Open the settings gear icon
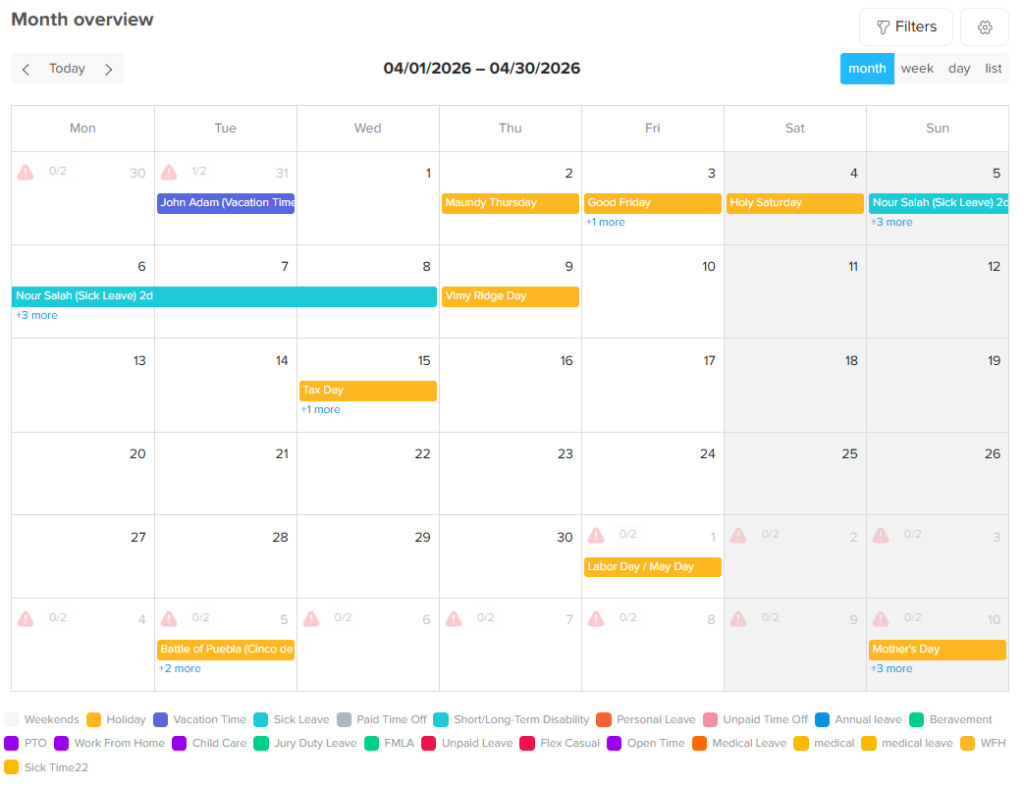1024x787 pixels. [x=984, y=27]
